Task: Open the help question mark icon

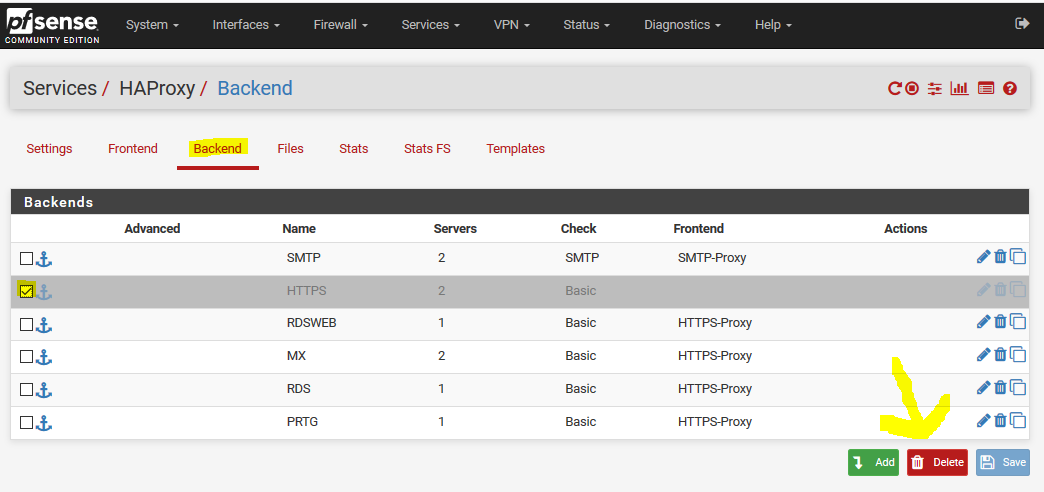Action: click(x=1009, y=88)
